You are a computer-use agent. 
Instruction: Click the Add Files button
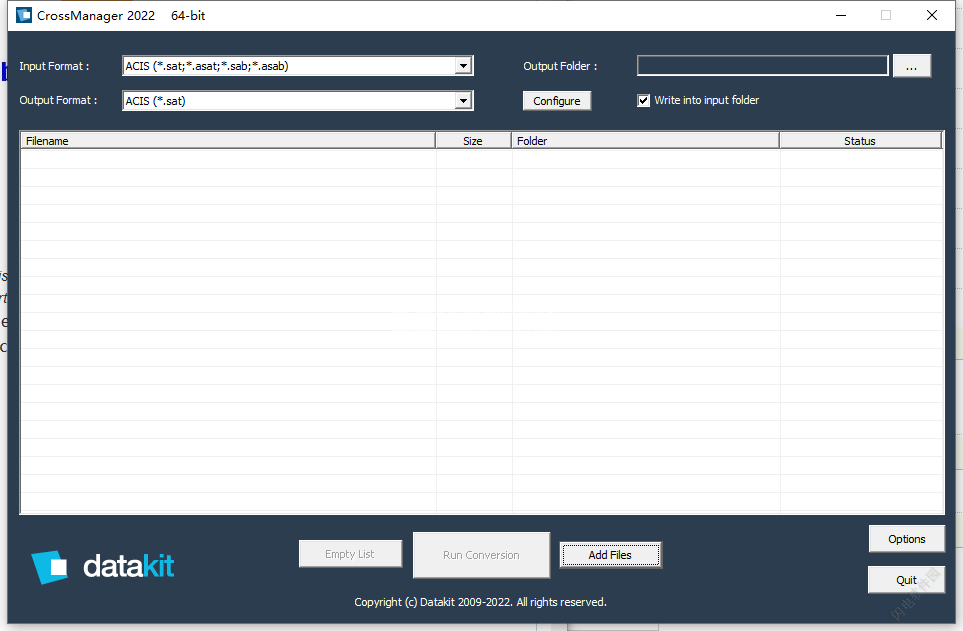point(610,555)
